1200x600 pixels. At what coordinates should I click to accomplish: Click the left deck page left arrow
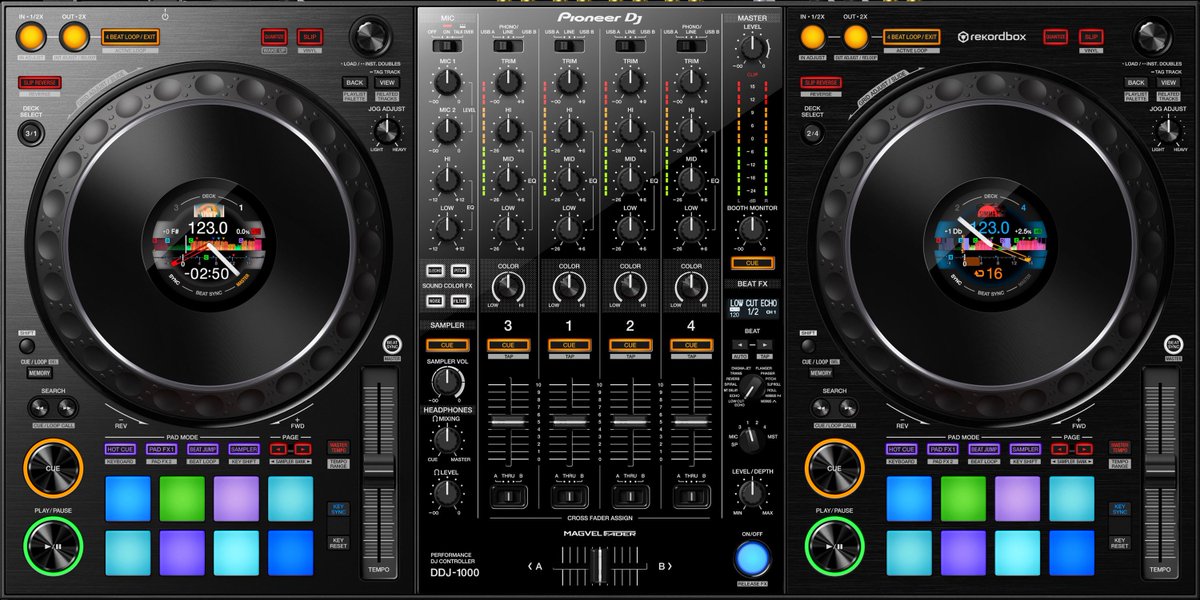[x=277, y=450]
